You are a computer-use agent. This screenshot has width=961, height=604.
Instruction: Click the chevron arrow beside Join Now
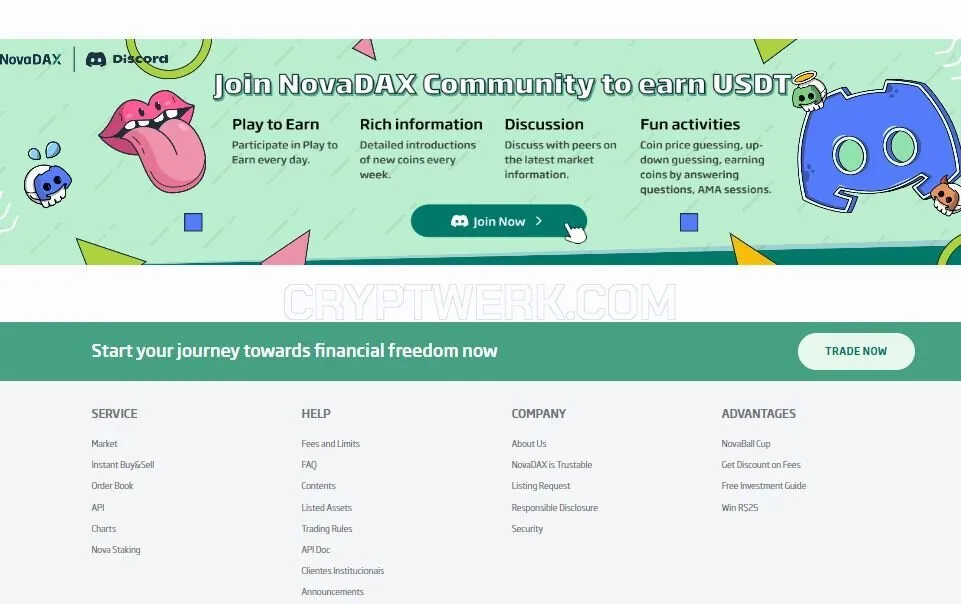[538, 221]
